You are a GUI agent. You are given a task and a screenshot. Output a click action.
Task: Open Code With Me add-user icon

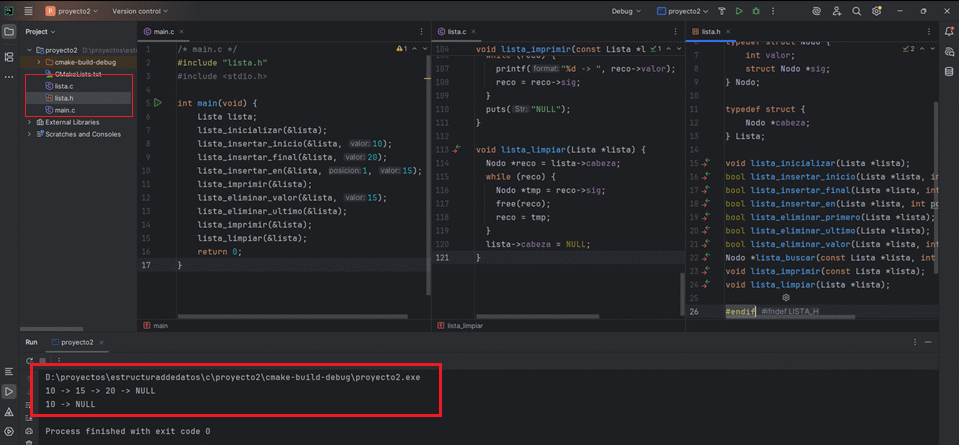837,11
